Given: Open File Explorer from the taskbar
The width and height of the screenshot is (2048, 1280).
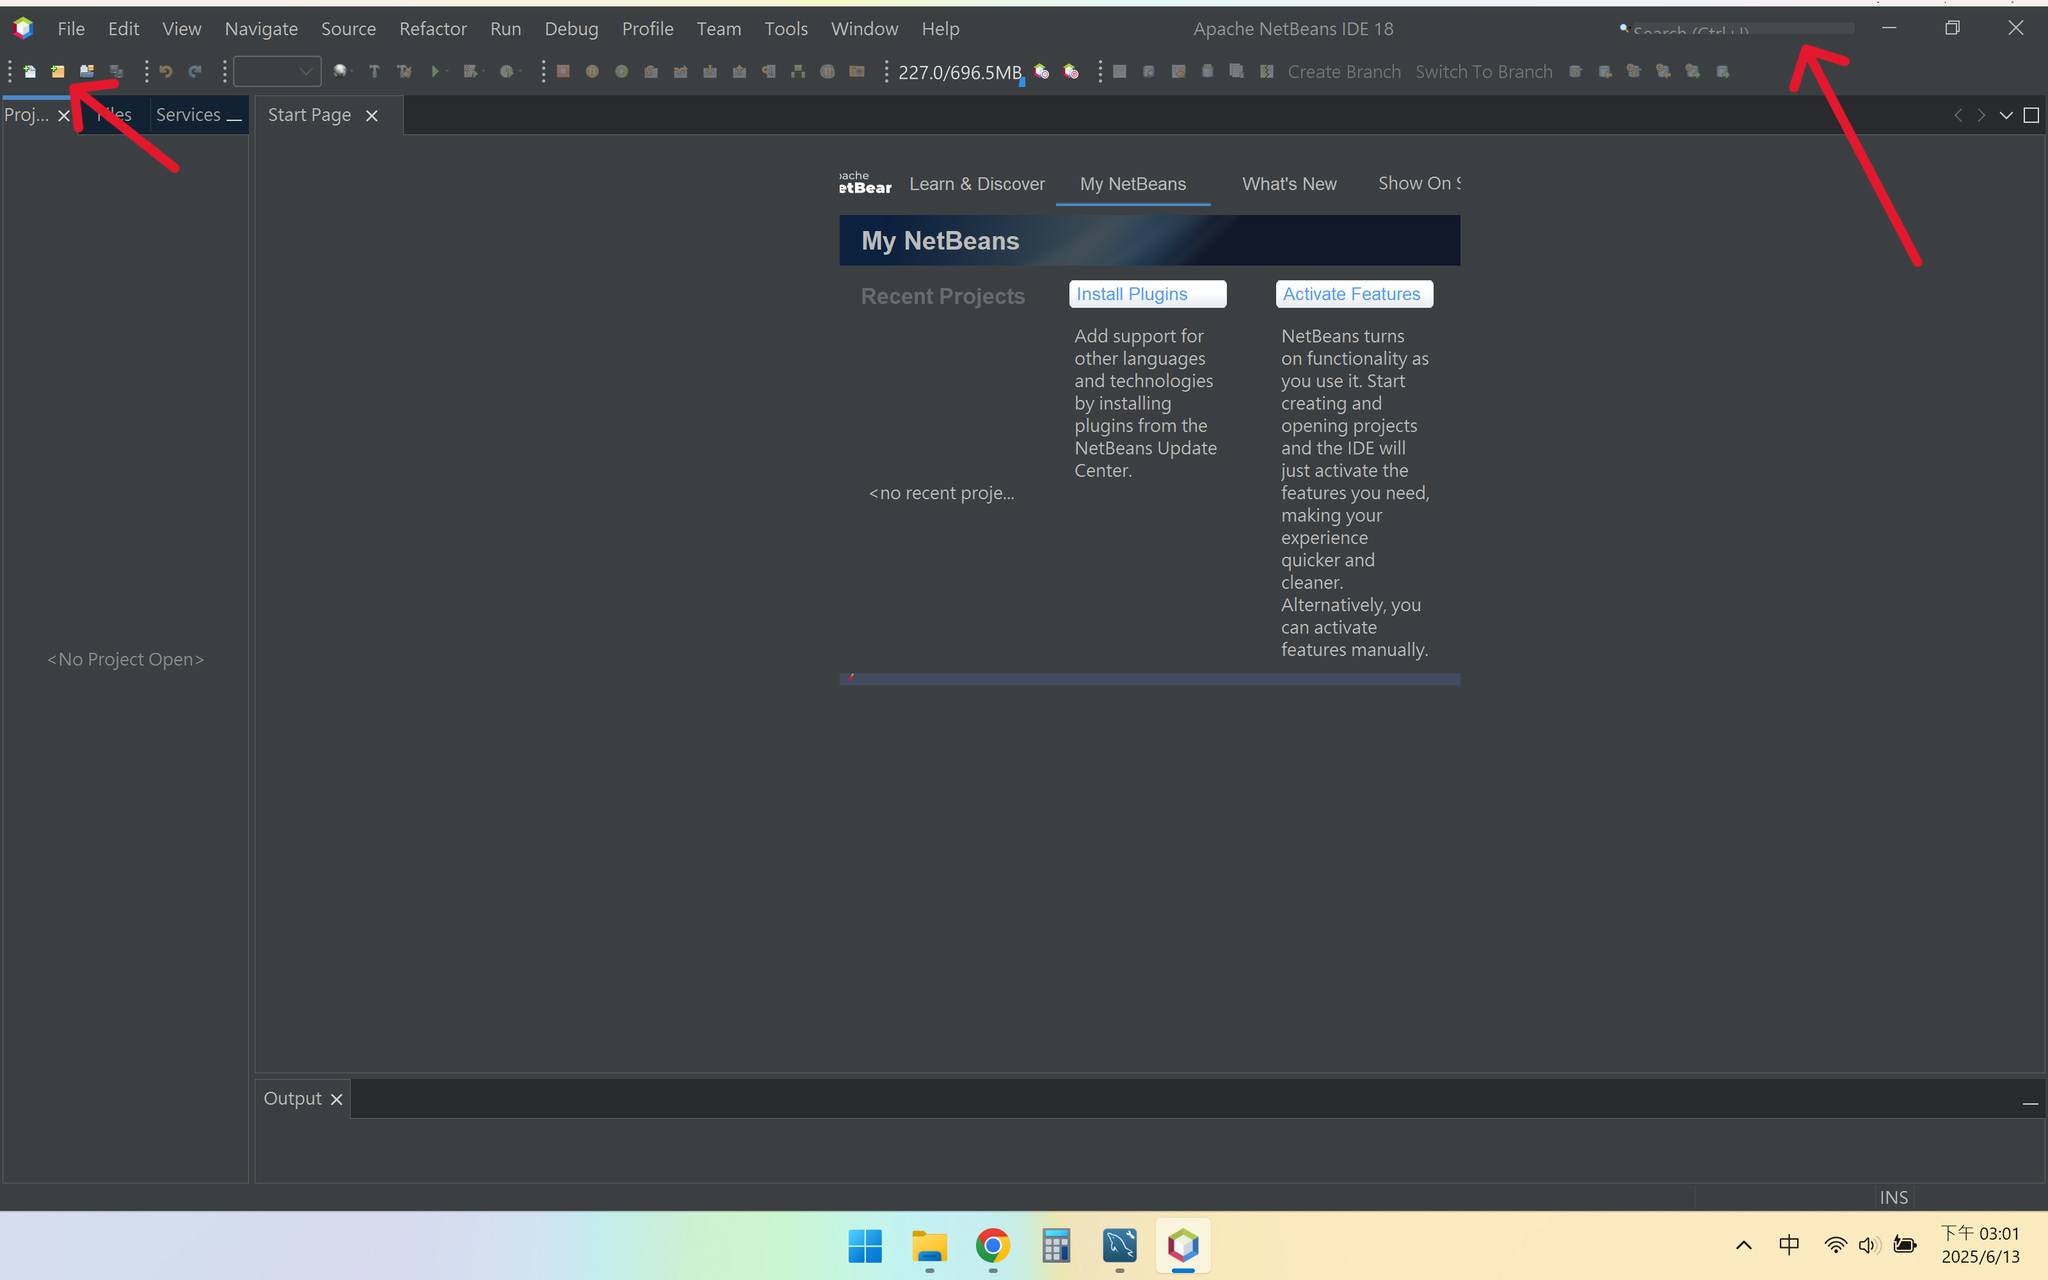Looking at the screenshot, I should (x=929, y=1246).
